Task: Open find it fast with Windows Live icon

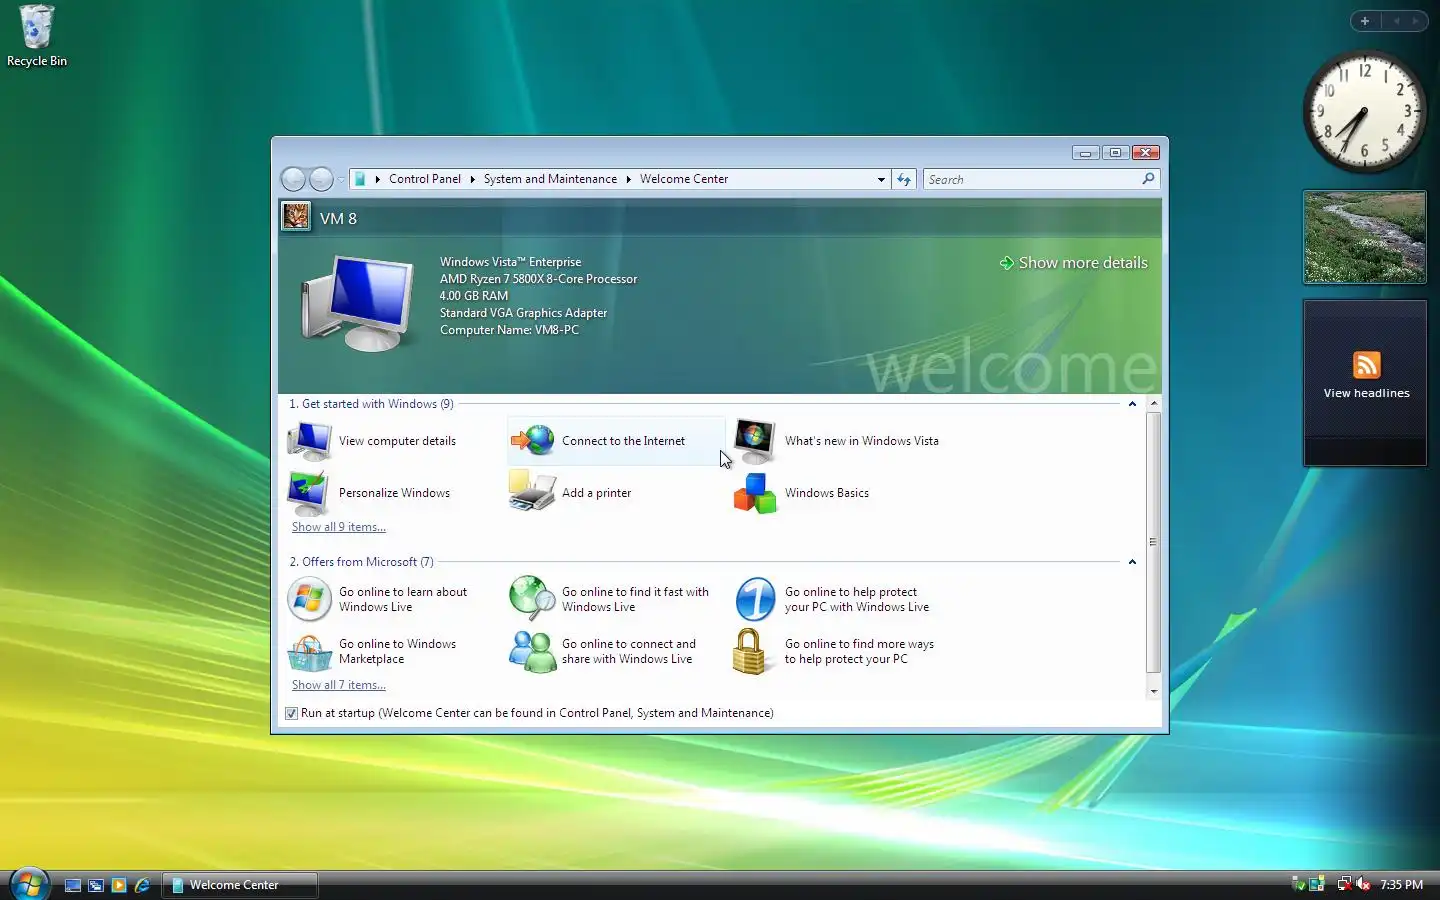Action: click(532, 599)
